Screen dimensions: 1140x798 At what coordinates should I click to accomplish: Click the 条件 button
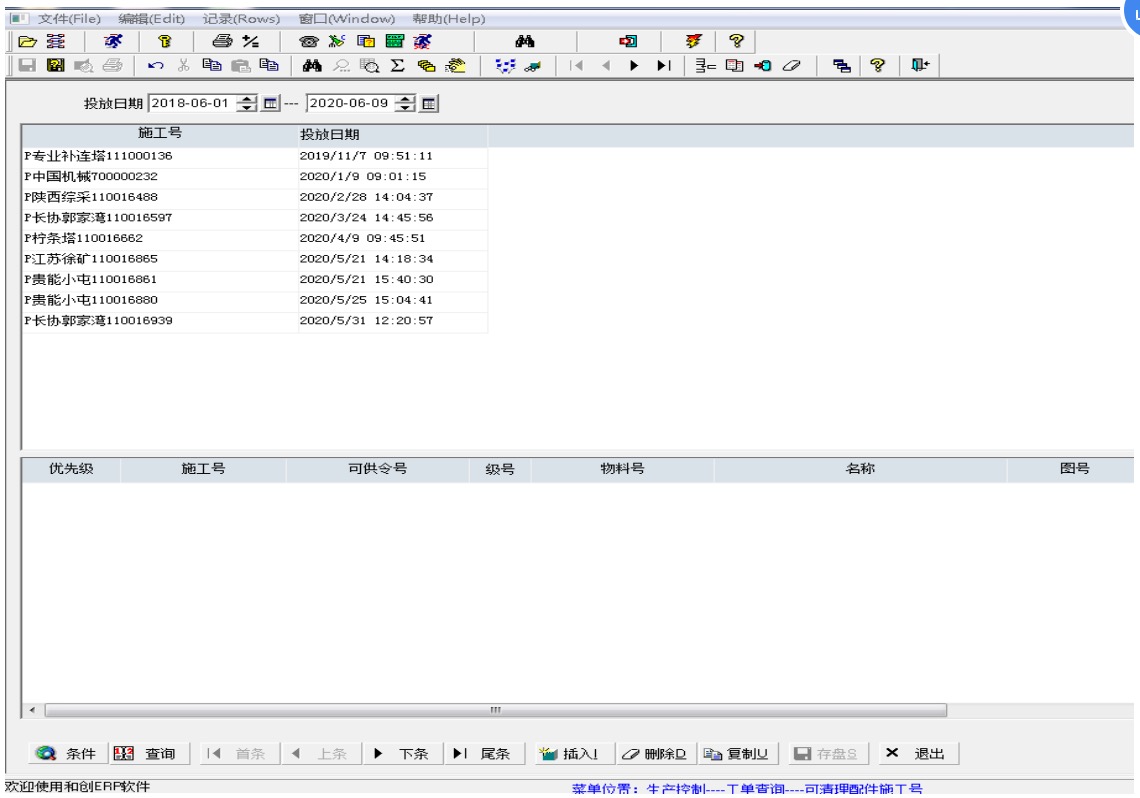[x=67, y=754]
